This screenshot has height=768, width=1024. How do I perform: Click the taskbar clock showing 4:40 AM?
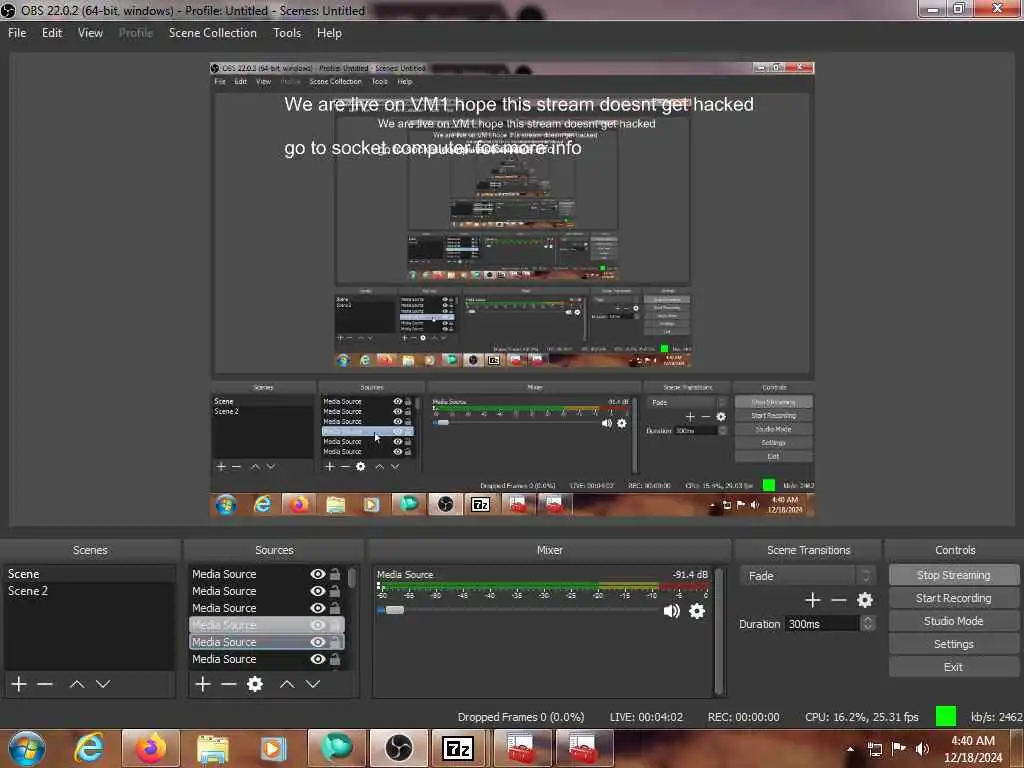tap(973, 749)
